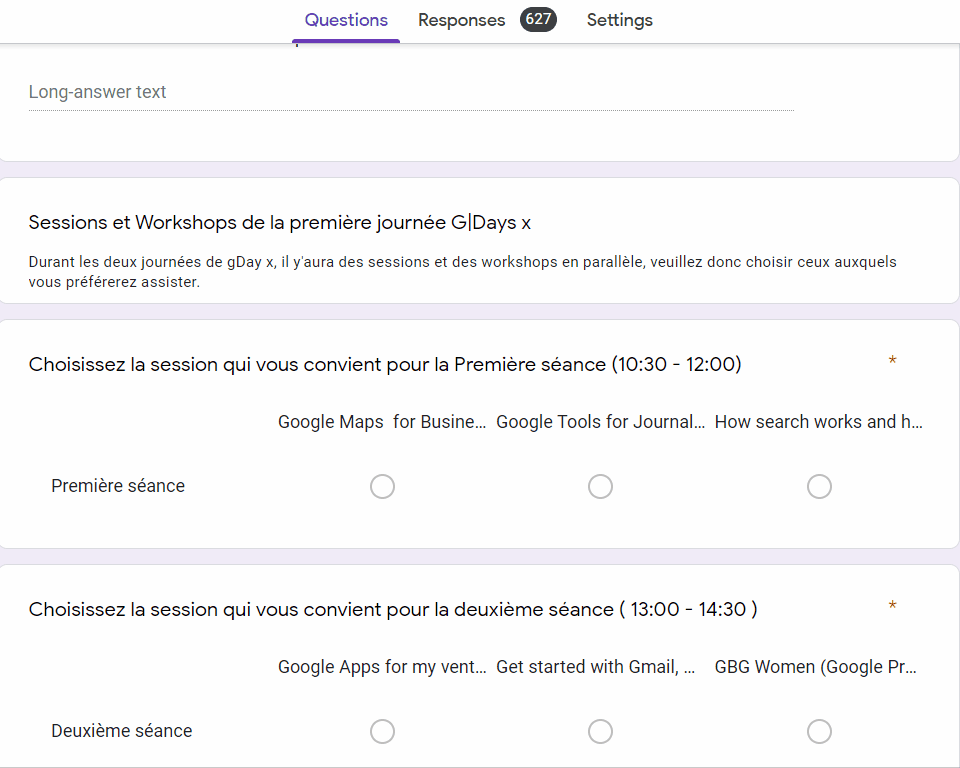The image size is (960, 768).
Task: Pick How search works for Première séance
Action: click(x=819, y=487)
